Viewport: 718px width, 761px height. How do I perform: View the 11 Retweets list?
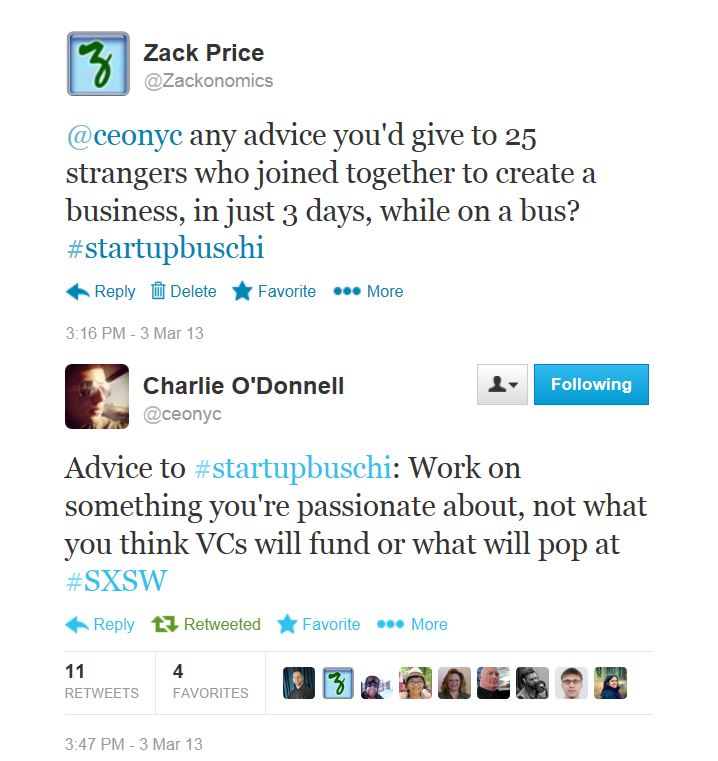click(102, 682)
